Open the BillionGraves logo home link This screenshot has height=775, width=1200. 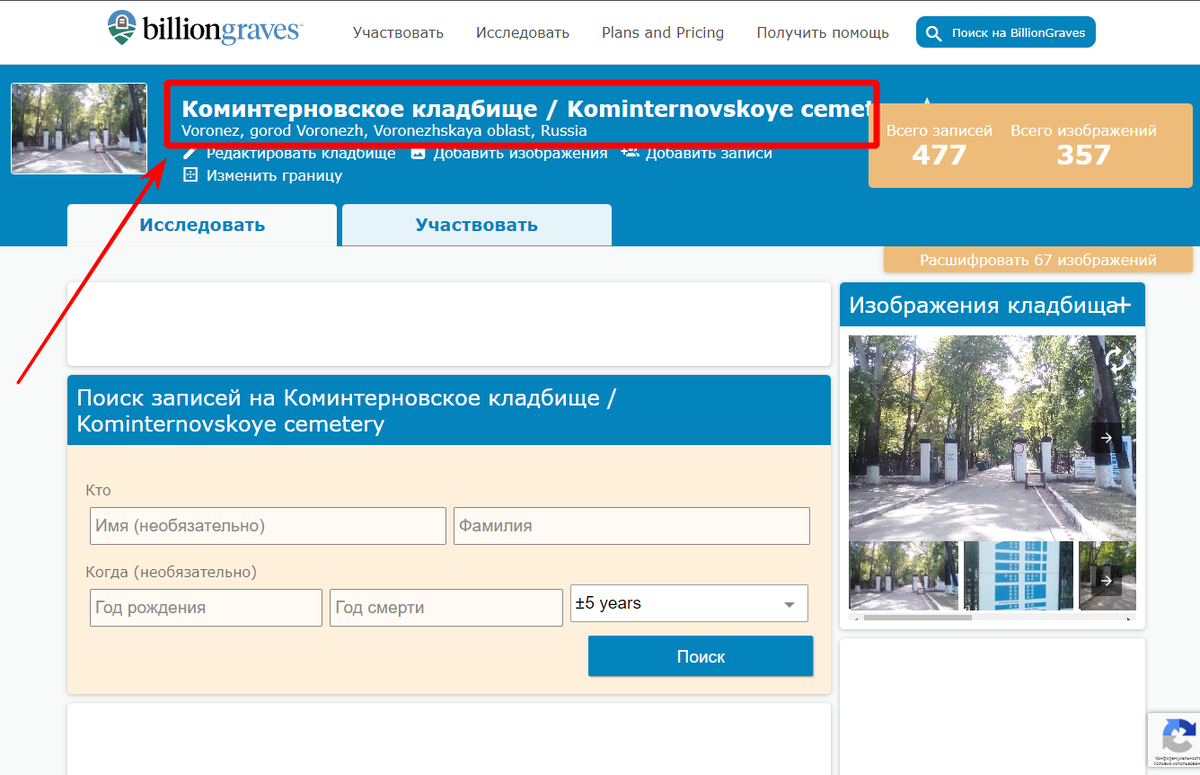[204, 28]
